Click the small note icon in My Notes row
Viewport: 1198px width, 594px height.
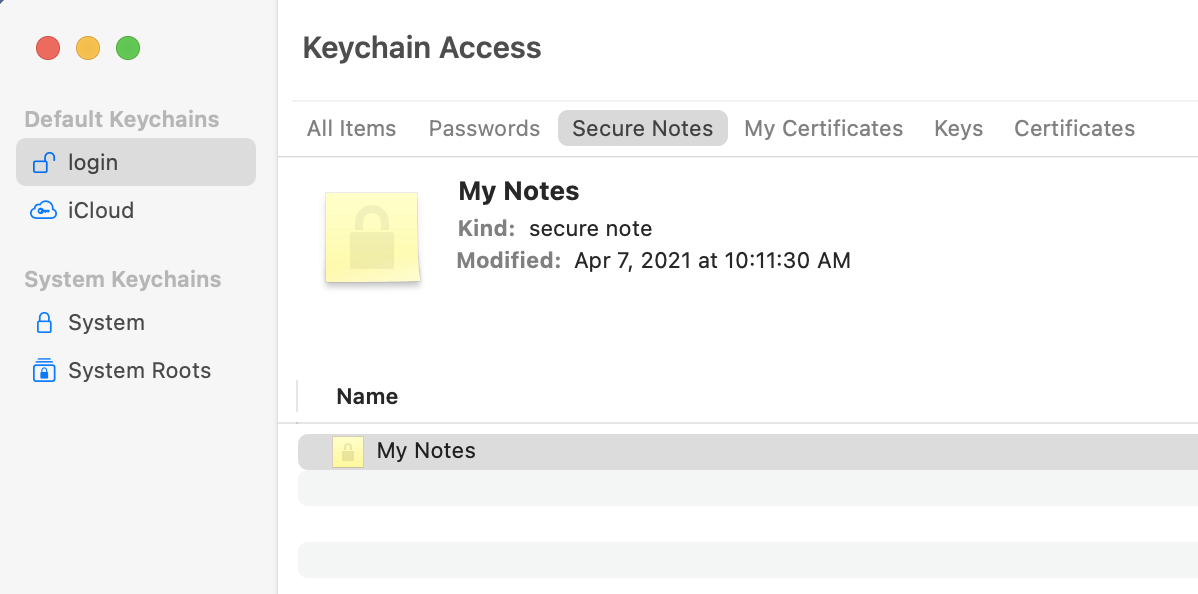point(347,451)
